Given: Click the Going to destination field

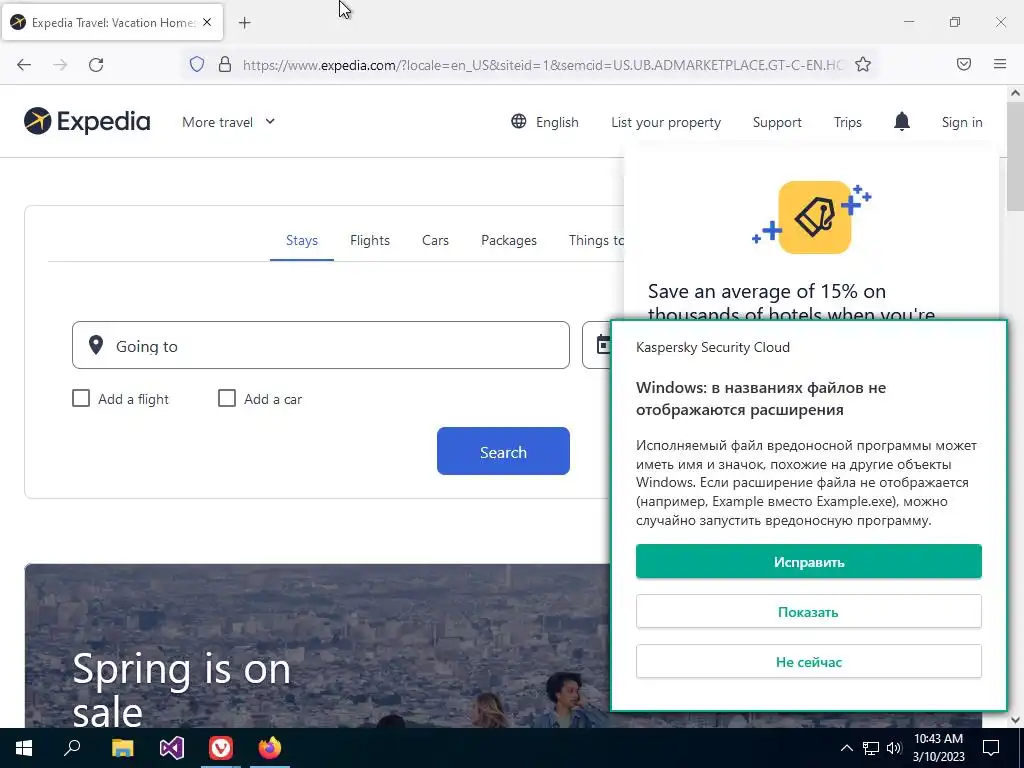Looking at the screenshot, I should click(321, 345).
